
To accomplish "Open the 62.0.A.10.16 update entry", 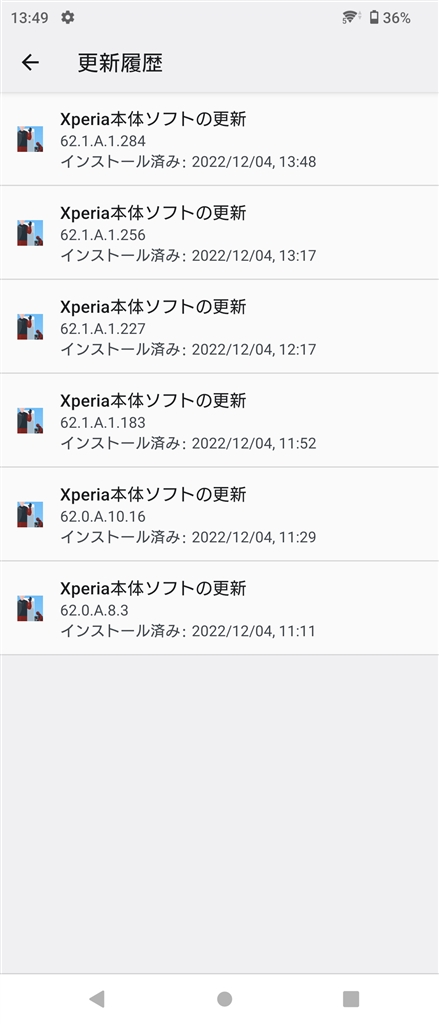I will tap(220, 515).
